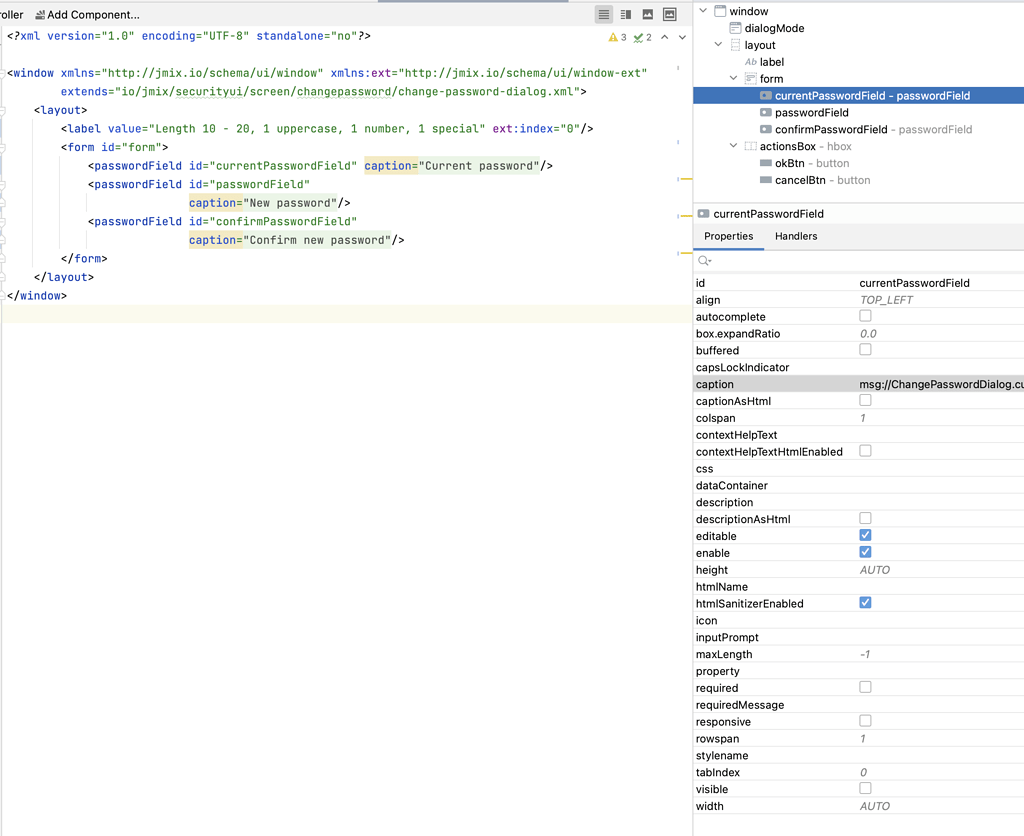
Task: Navigate to previous problem with up arrow icon
Action: (665, 37)
